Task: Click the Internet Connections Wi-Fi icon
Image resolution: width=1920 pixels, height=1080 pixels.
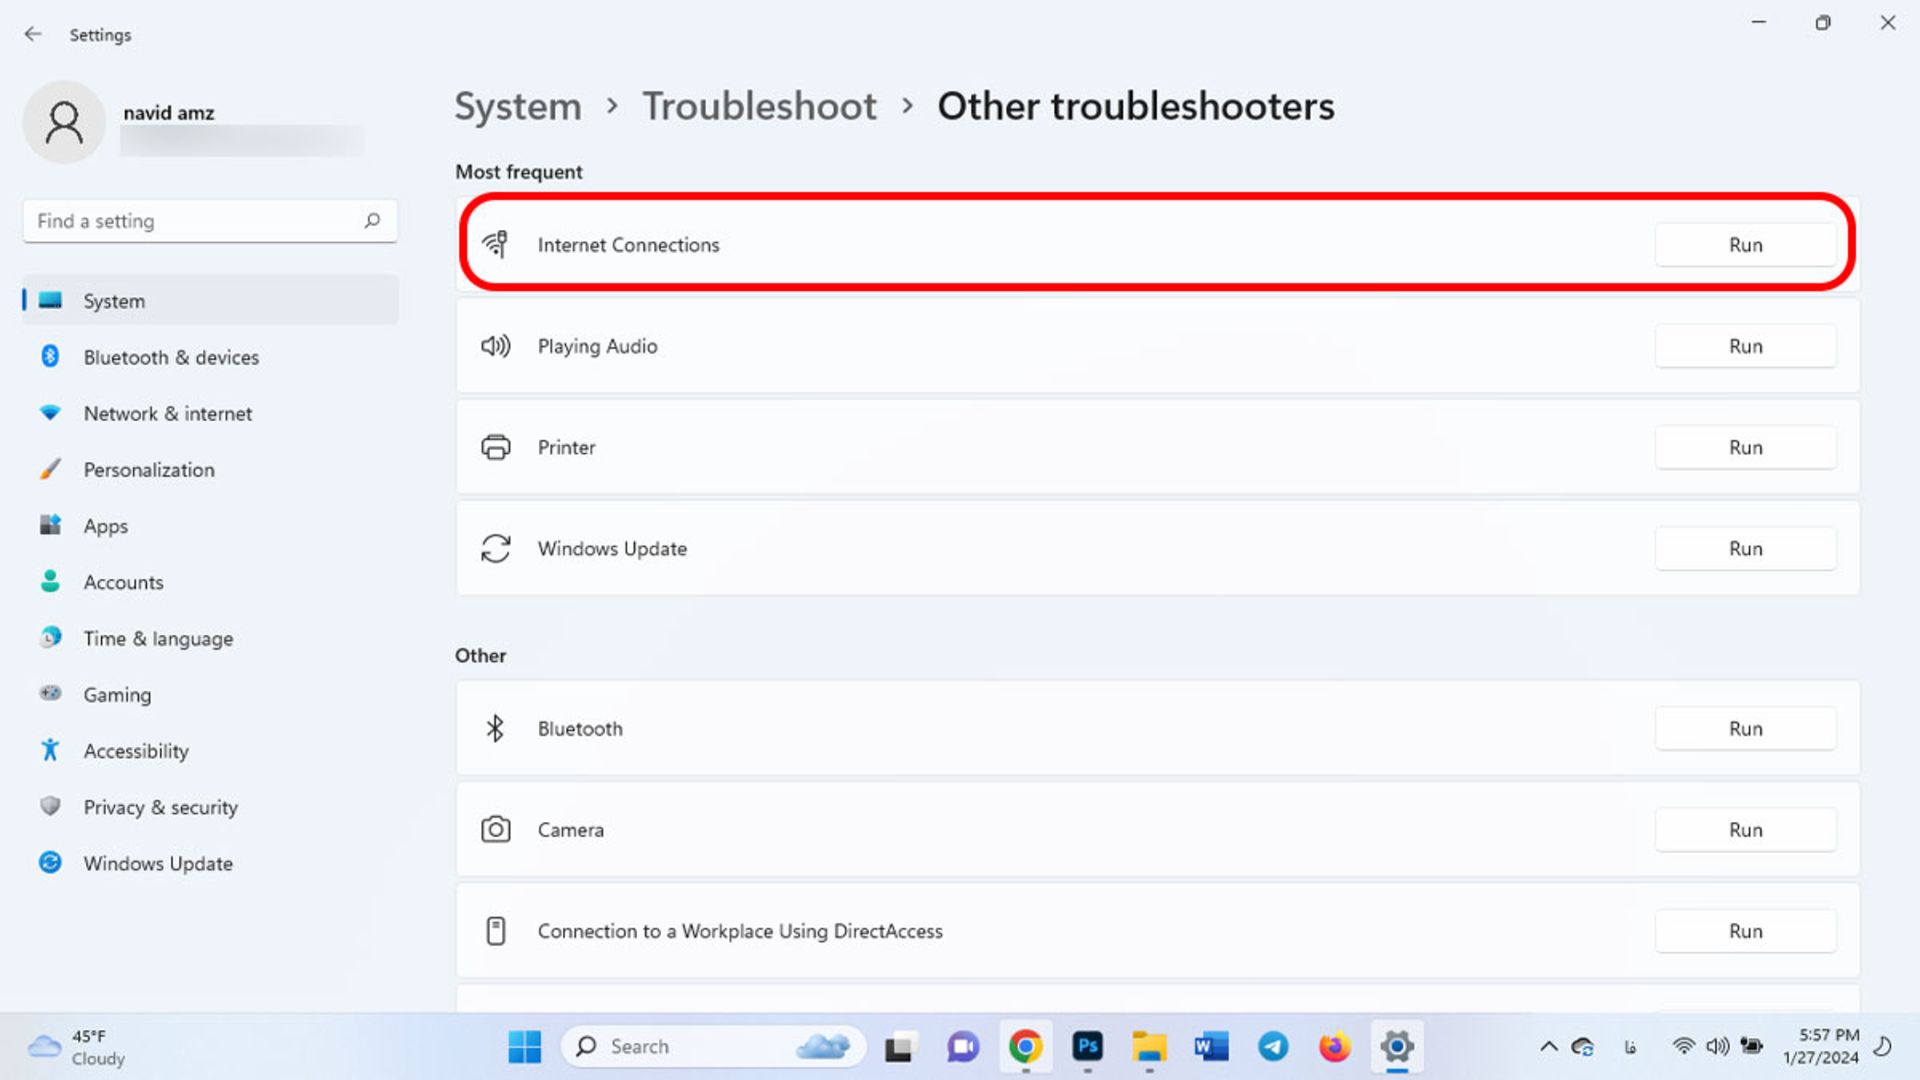Action: 496,244
